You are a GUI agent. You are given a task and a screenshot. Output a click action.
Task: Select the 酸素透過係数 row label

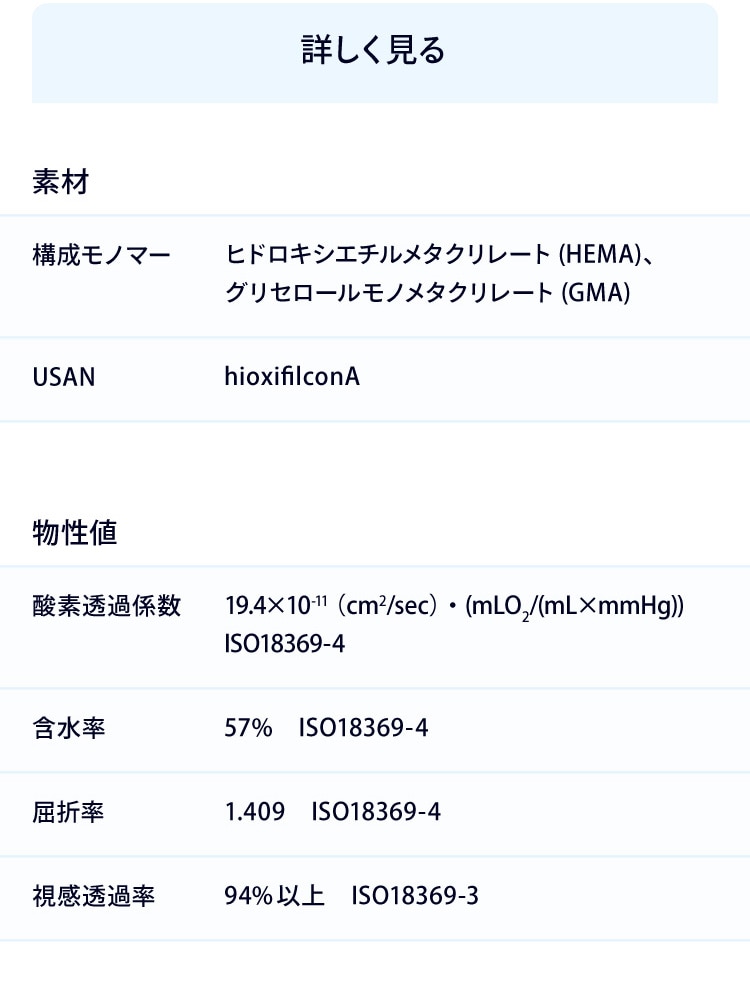[106, 606]
